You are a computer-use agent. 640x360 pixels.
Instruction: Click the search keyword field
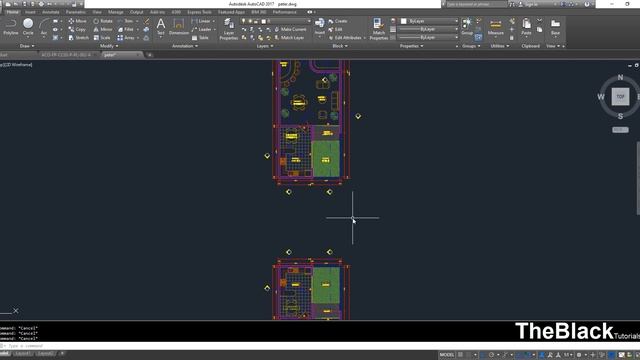click(x=476, y=4)
